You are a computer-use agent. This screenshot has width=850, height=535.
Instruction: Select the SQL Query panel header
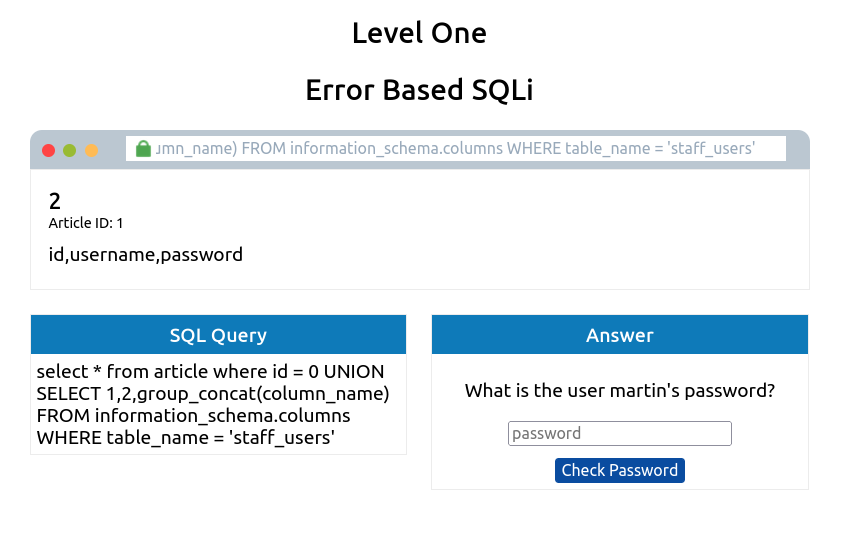[x=218, y=335]
